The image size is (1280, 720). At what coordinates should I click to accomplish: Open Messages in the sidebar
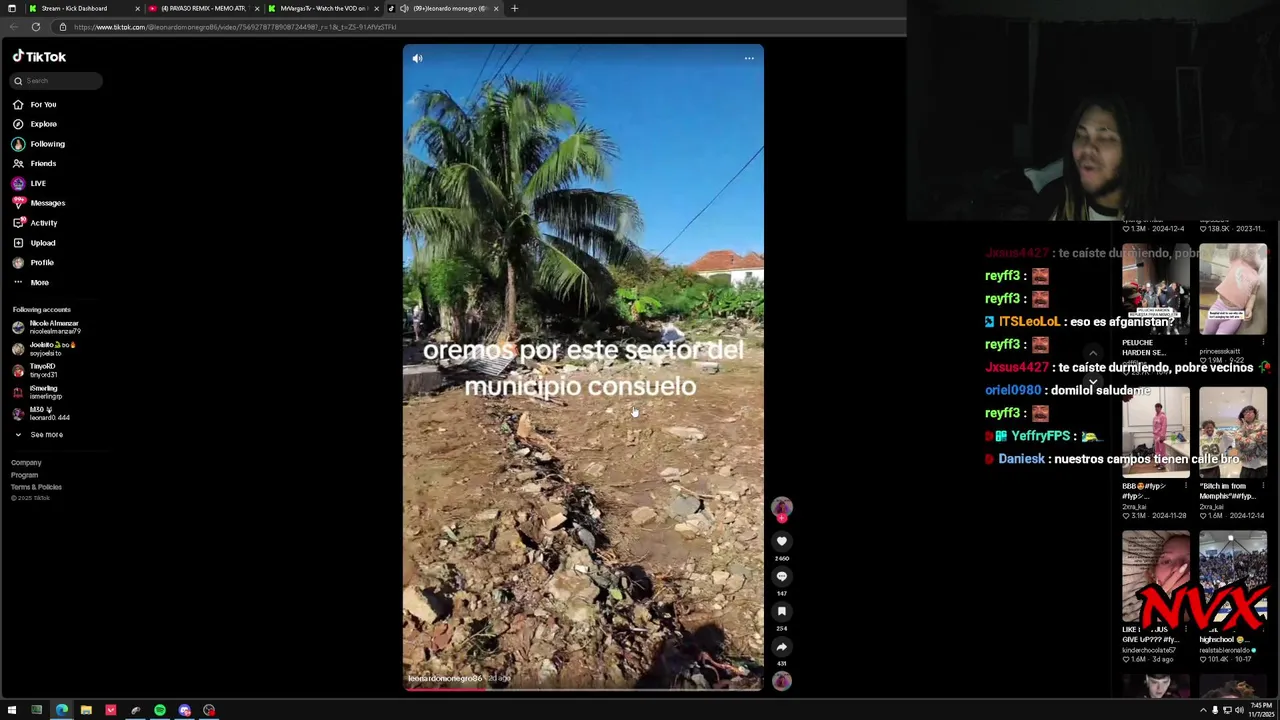[39, 203]
